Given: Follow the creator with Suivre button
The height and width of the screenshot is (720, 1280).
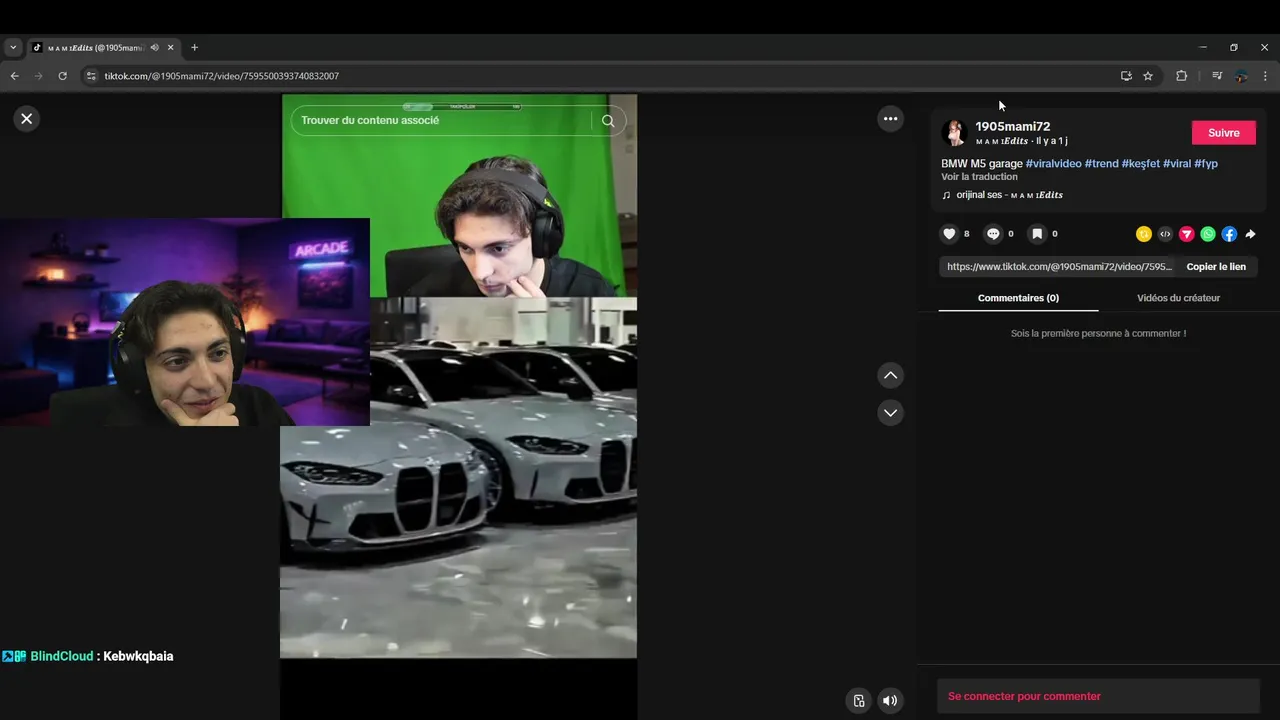Looking at the screenshot, I should 1223,133.
